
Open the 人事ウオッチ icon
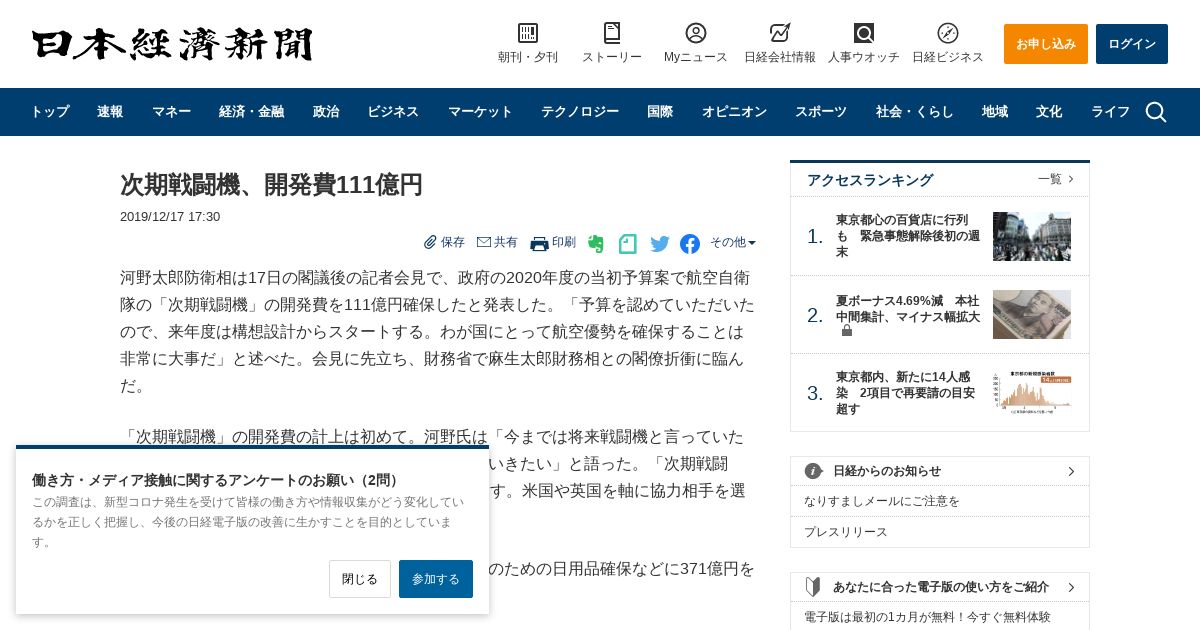[x=864, y=33]
